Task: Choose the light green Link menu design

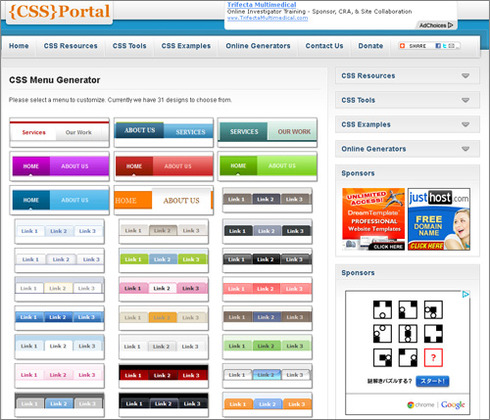Action: pyautogui.click(x=267, y=347)
